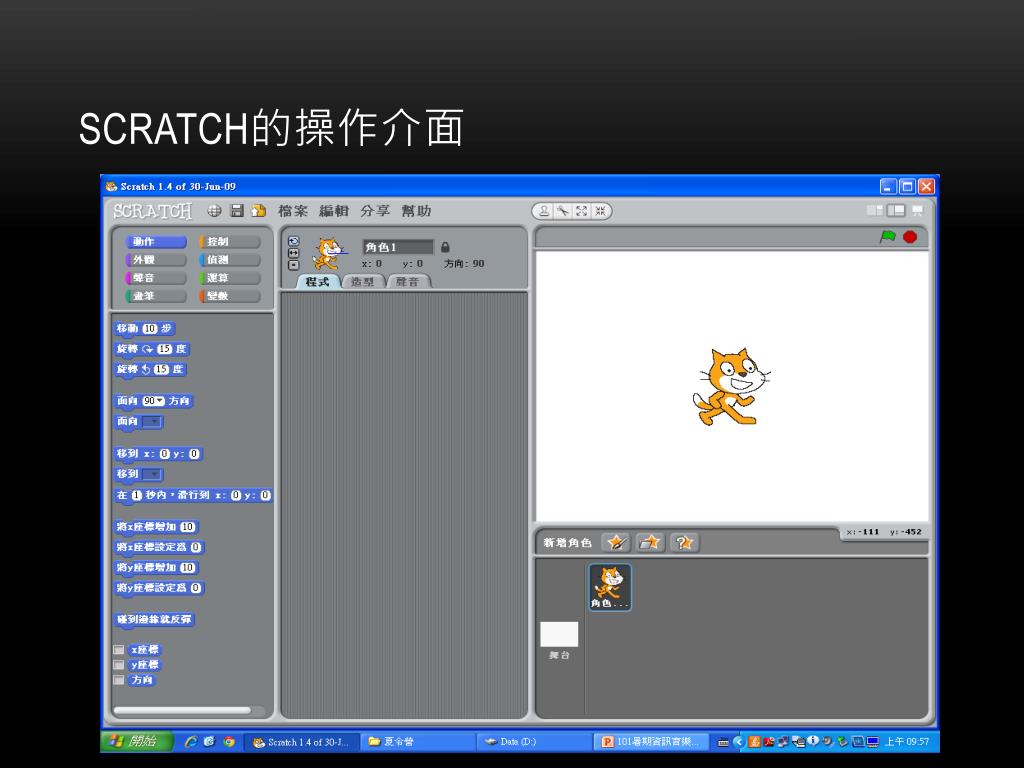Get a surprise sprite with question-mark icon

tap(684, 542)
